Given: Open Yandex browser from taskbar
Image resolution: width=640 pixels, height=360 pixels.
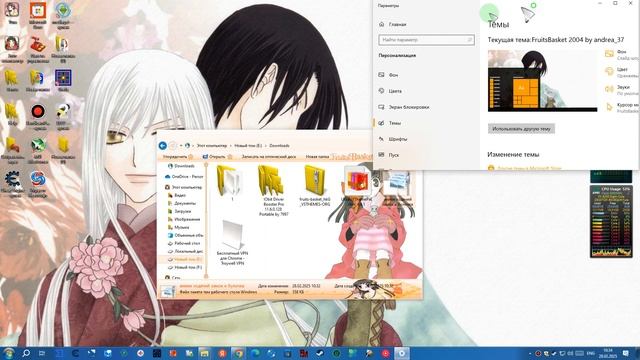Looking at the screenshot, I should pos(222,353).
